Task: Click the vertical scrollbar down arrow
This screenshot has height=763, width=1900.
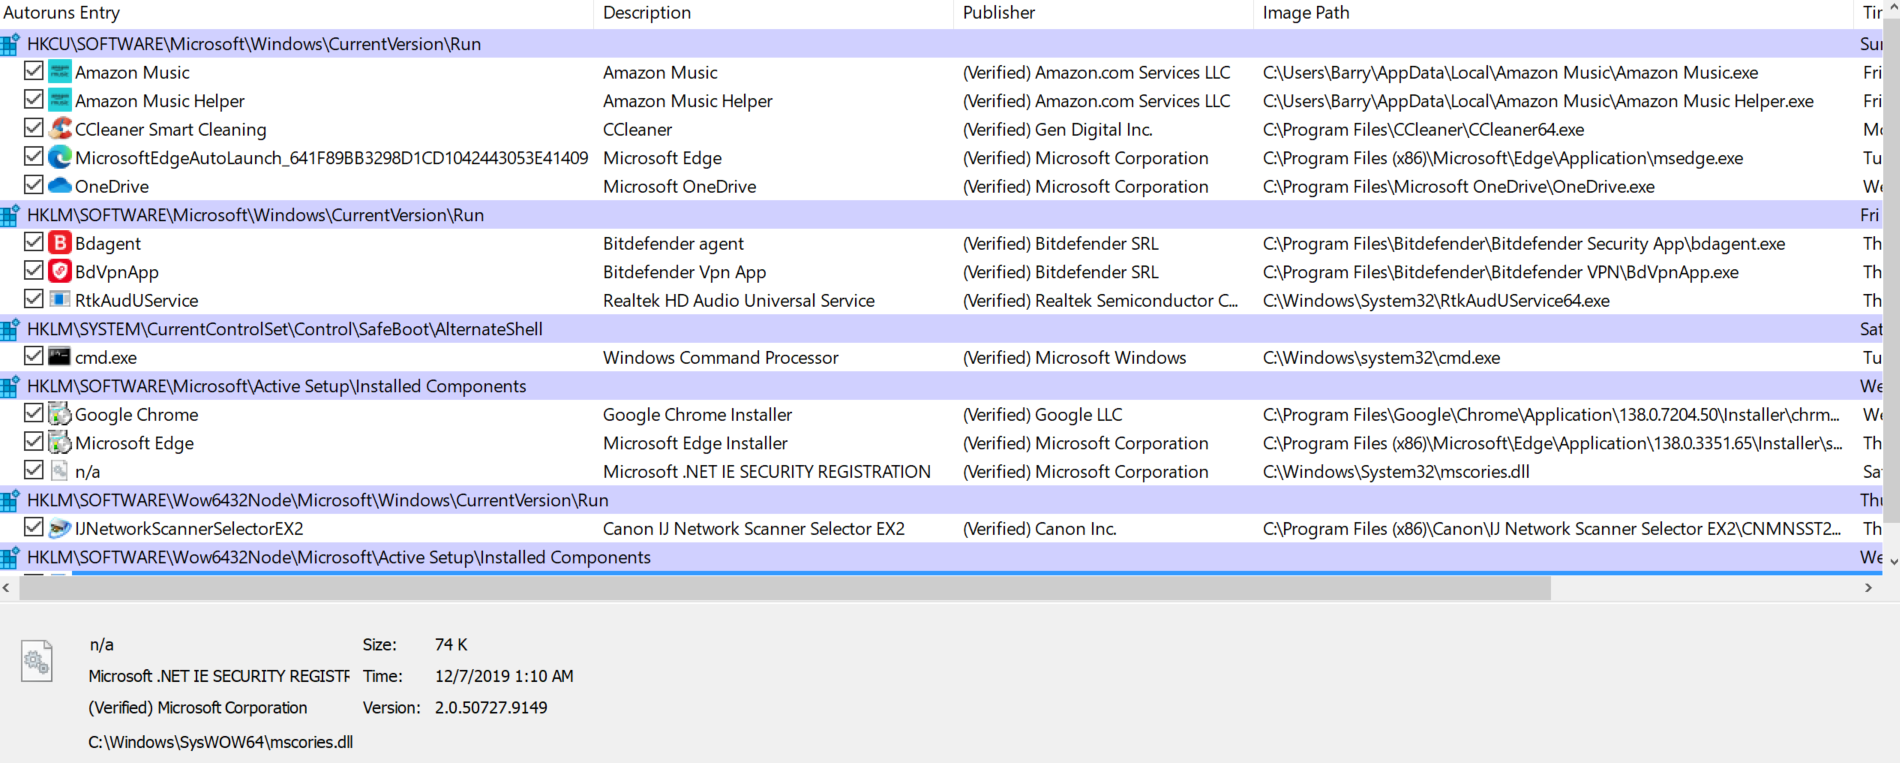Action: tap(1892, 562)
